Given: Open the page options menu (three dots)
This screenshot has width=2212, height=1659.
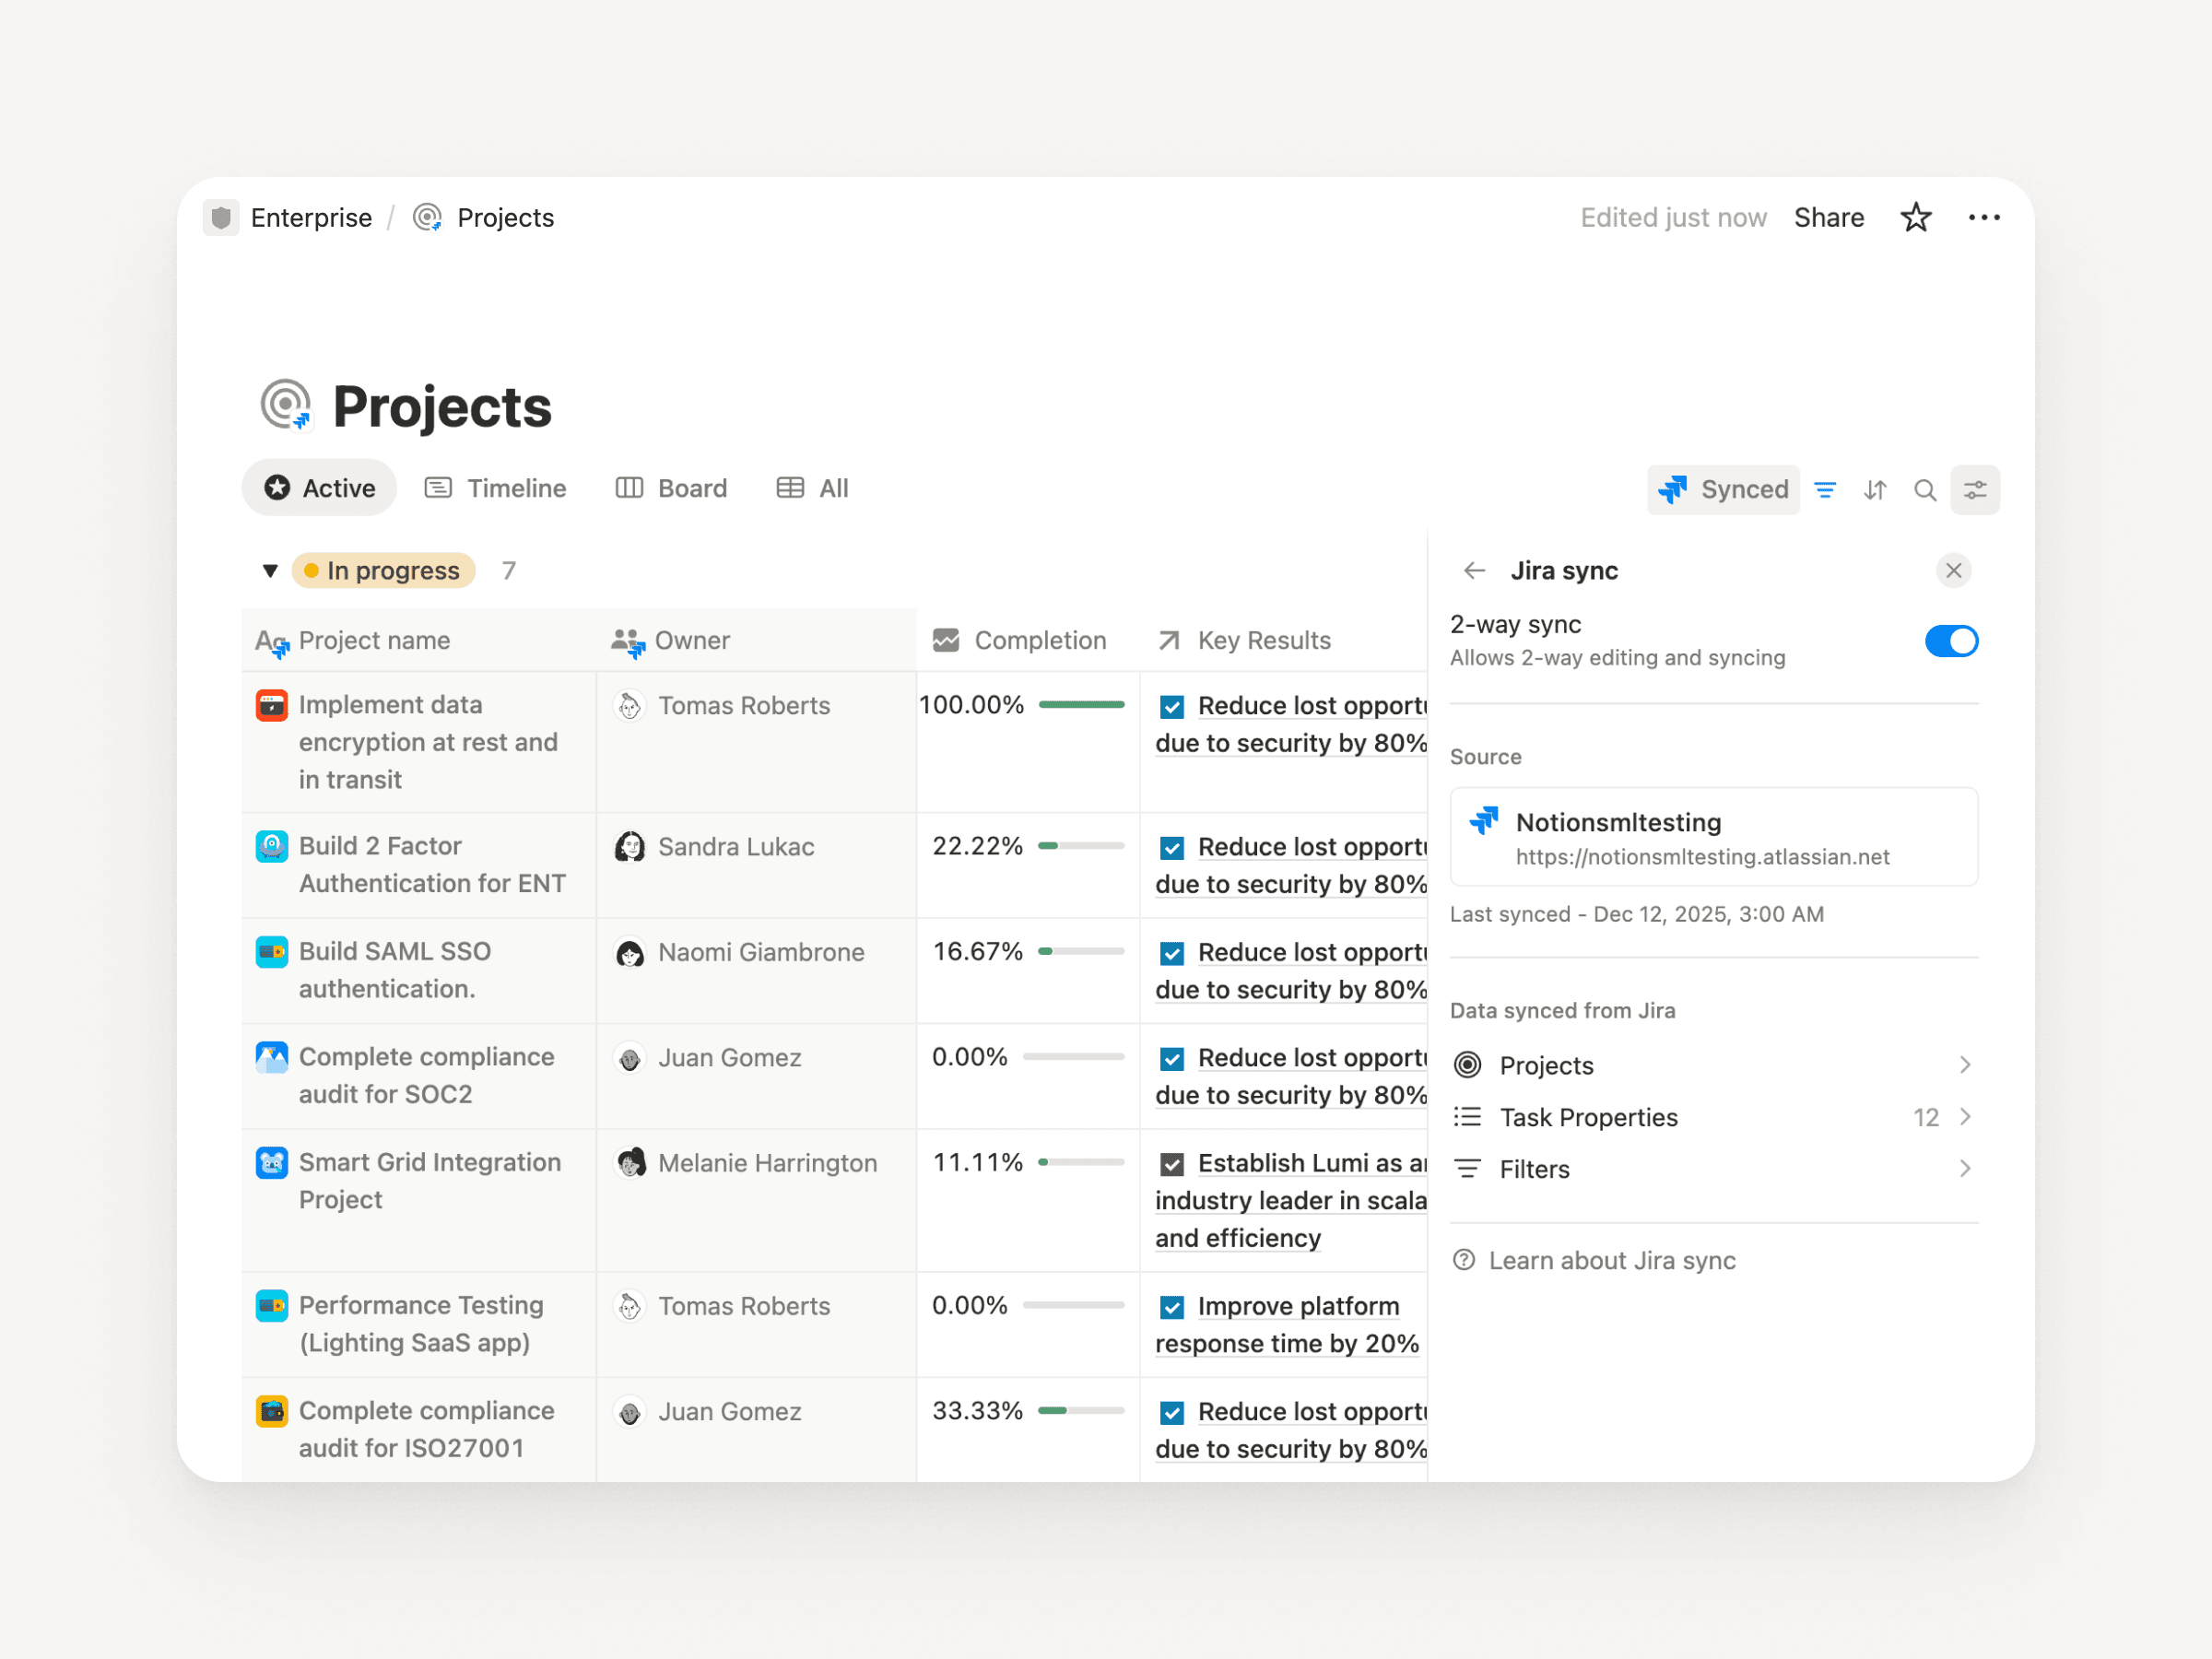Looking at the screenshot, I should (1984, 217).
